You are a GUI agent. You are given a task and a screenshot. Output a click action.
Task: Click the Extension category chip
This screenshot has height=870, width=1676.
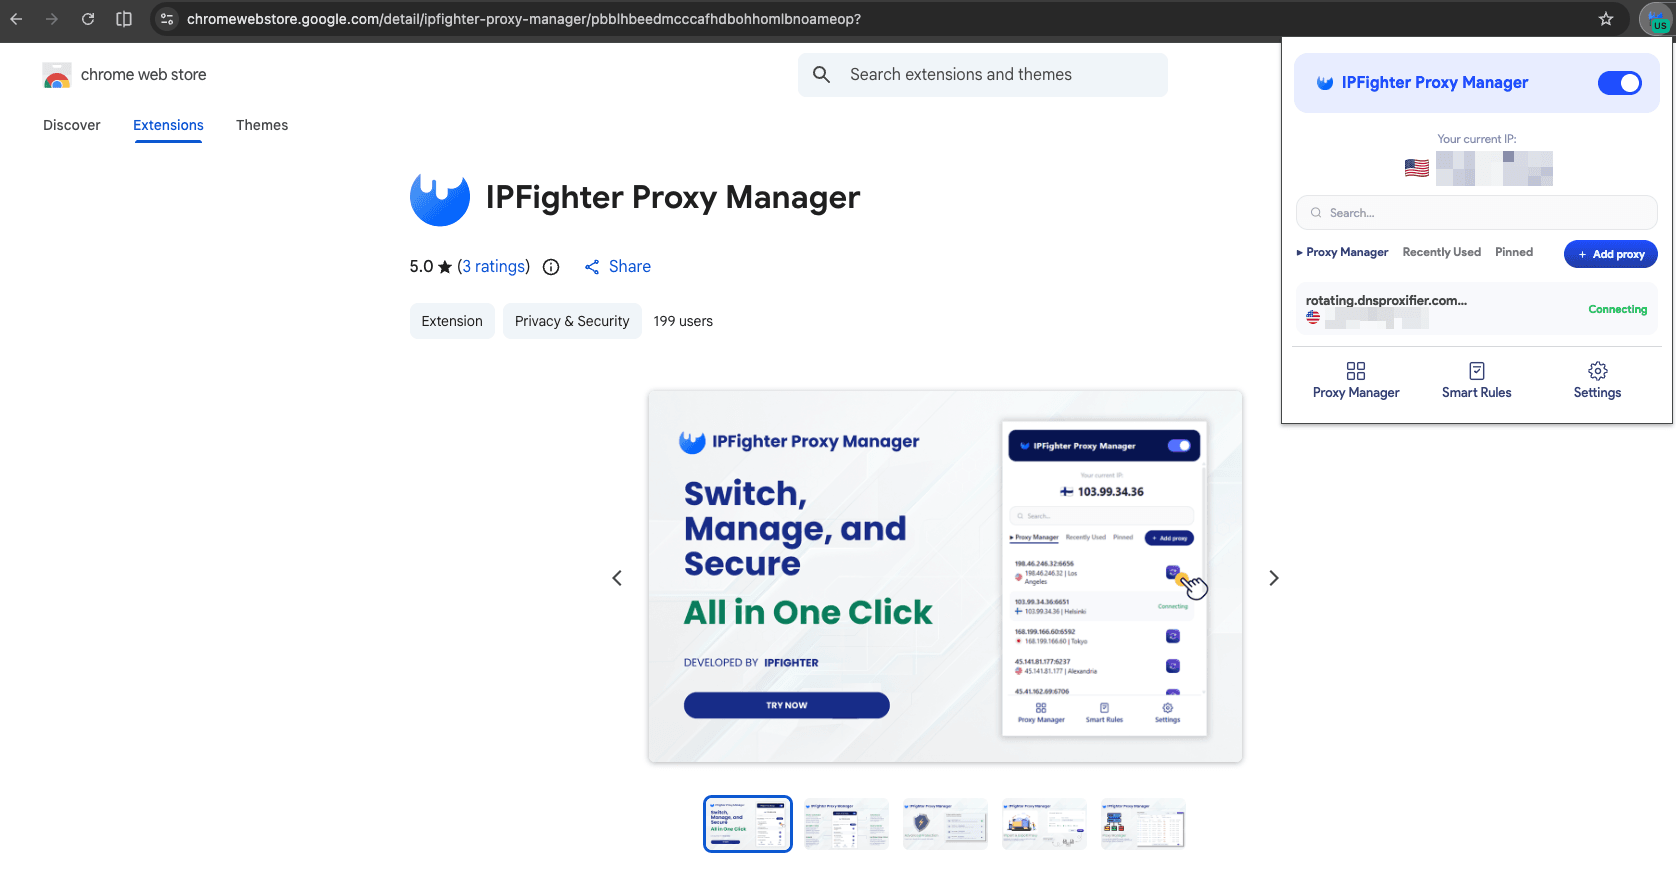click(452, 321)
